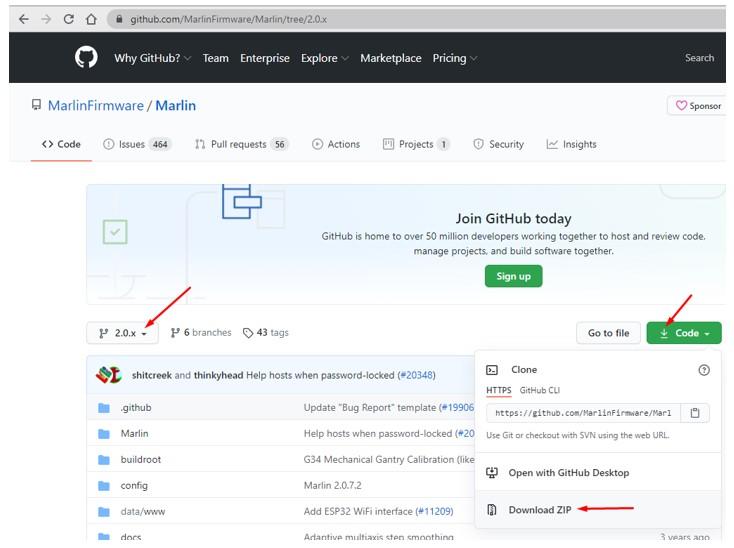Image resolution: width=734 pixels, height=548 pixels.
Task: Click the Clone help question icon
Action: coord(704,370)
